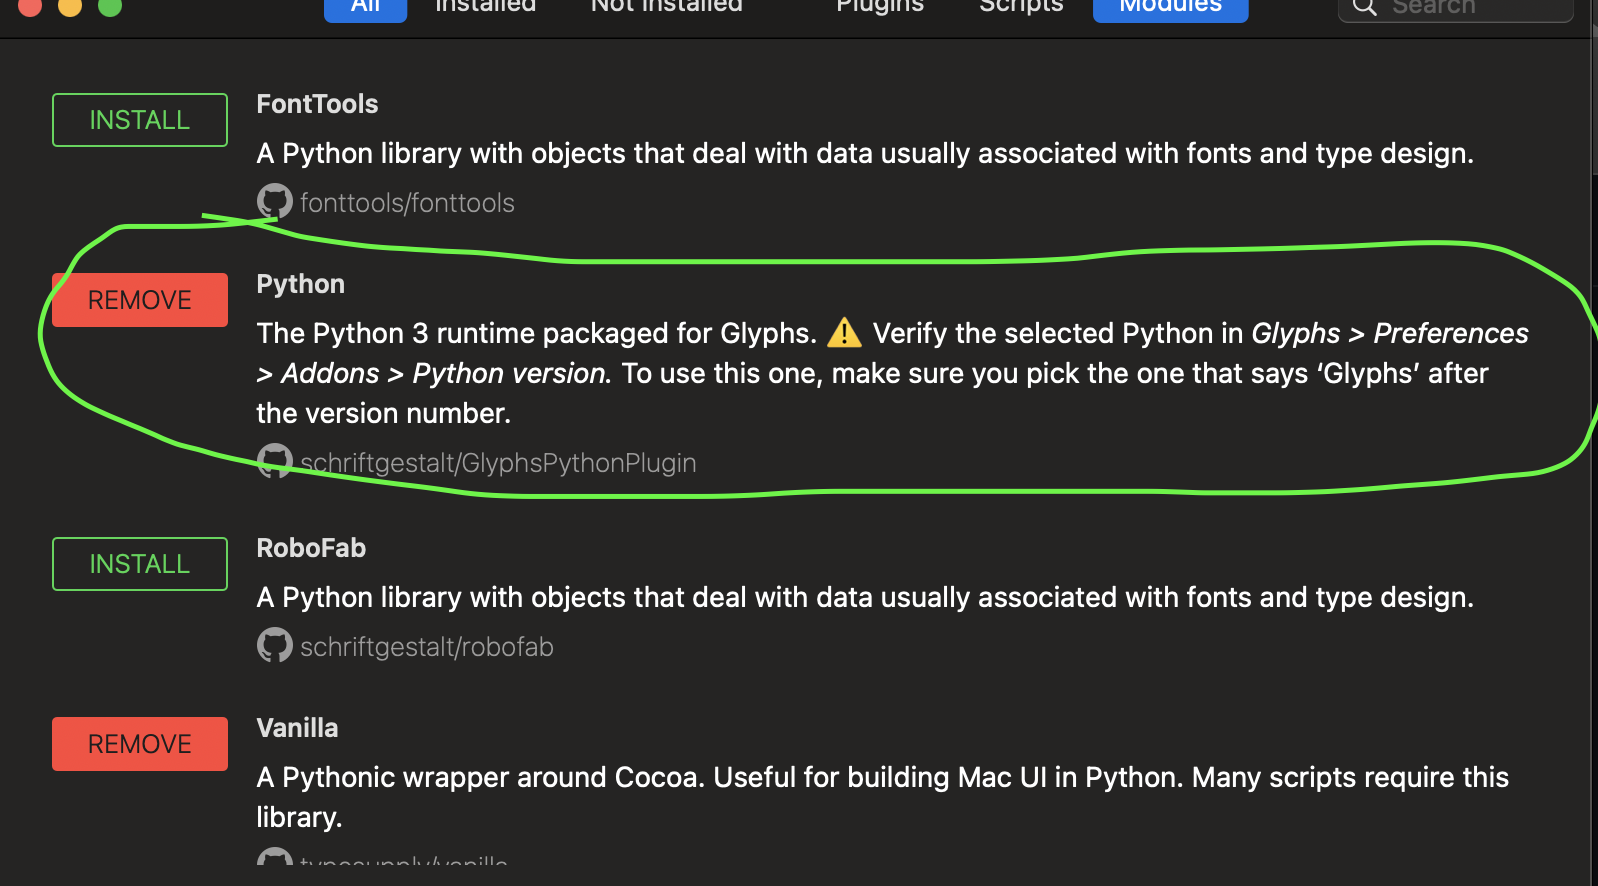Filter the list by Plugins
1598x886 pixels.
(879, 8)
